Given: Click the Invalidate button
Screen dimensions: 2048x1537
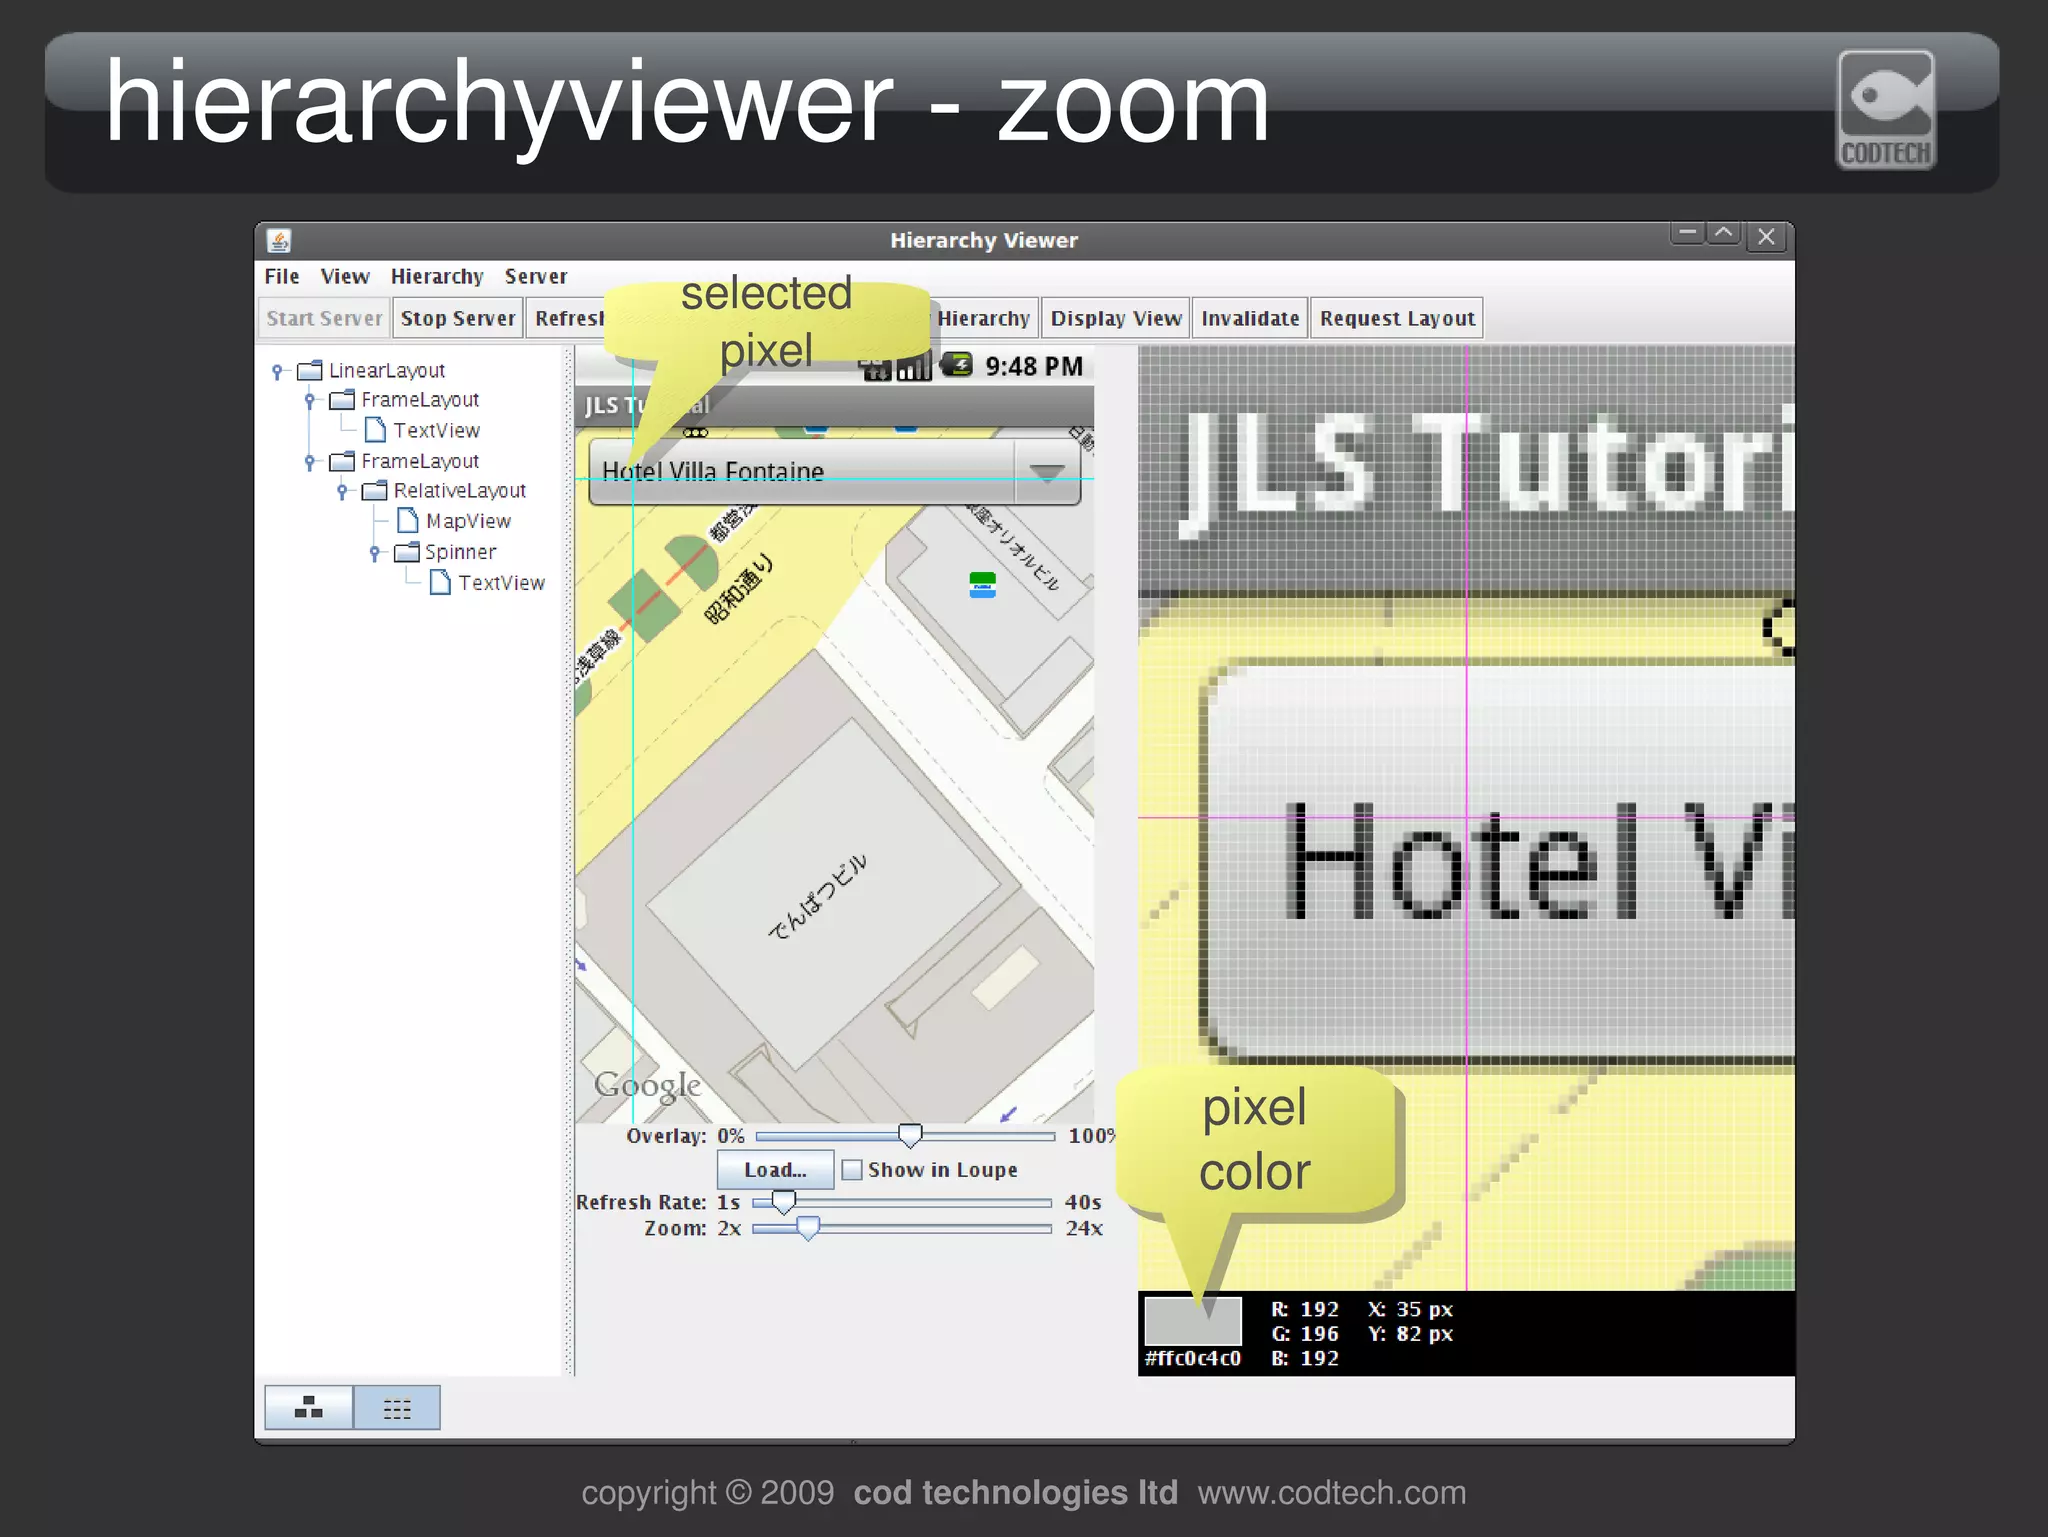Looking at the screenshot, I should tap(1250, 318).
